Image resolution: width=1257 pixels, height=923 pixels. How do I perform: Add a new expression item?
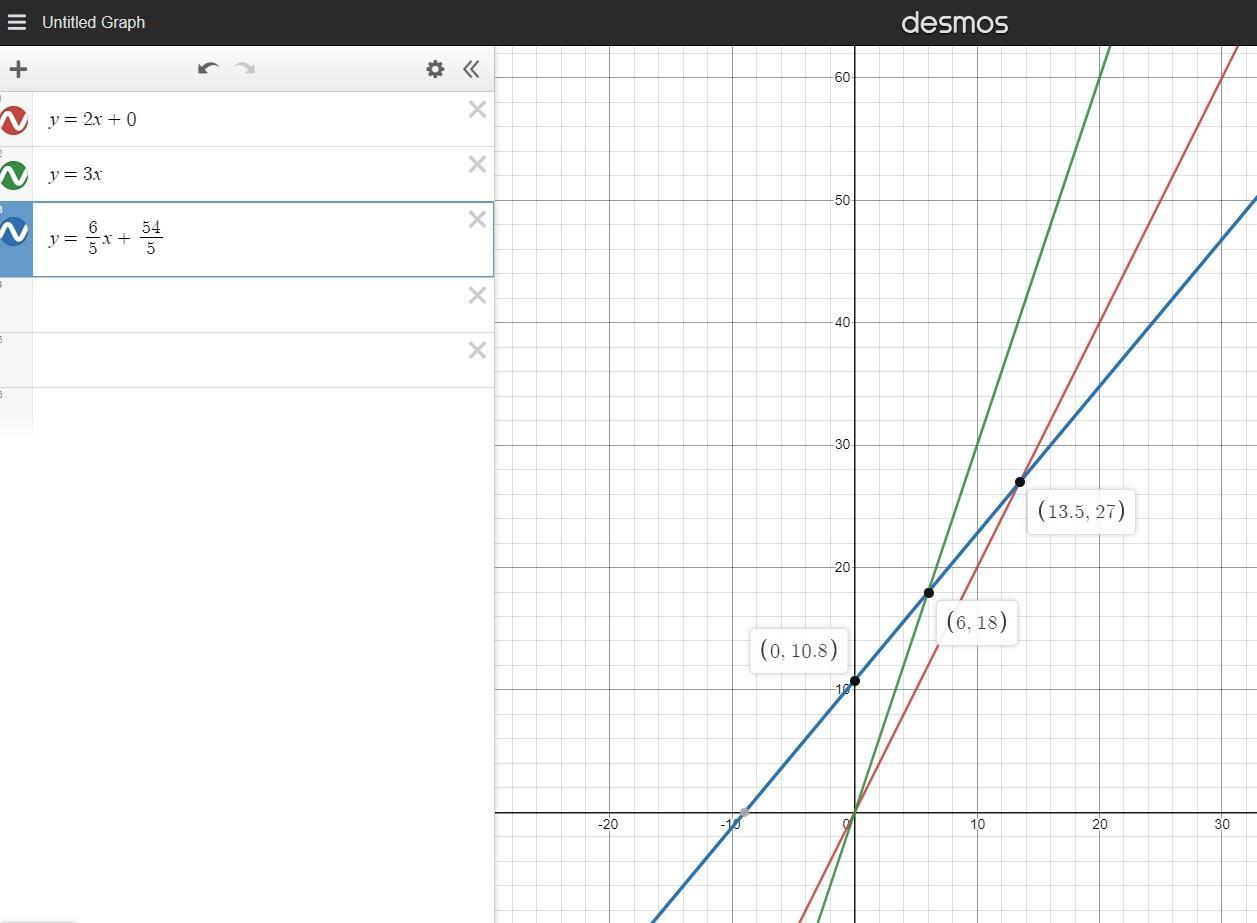click(18, 69)
